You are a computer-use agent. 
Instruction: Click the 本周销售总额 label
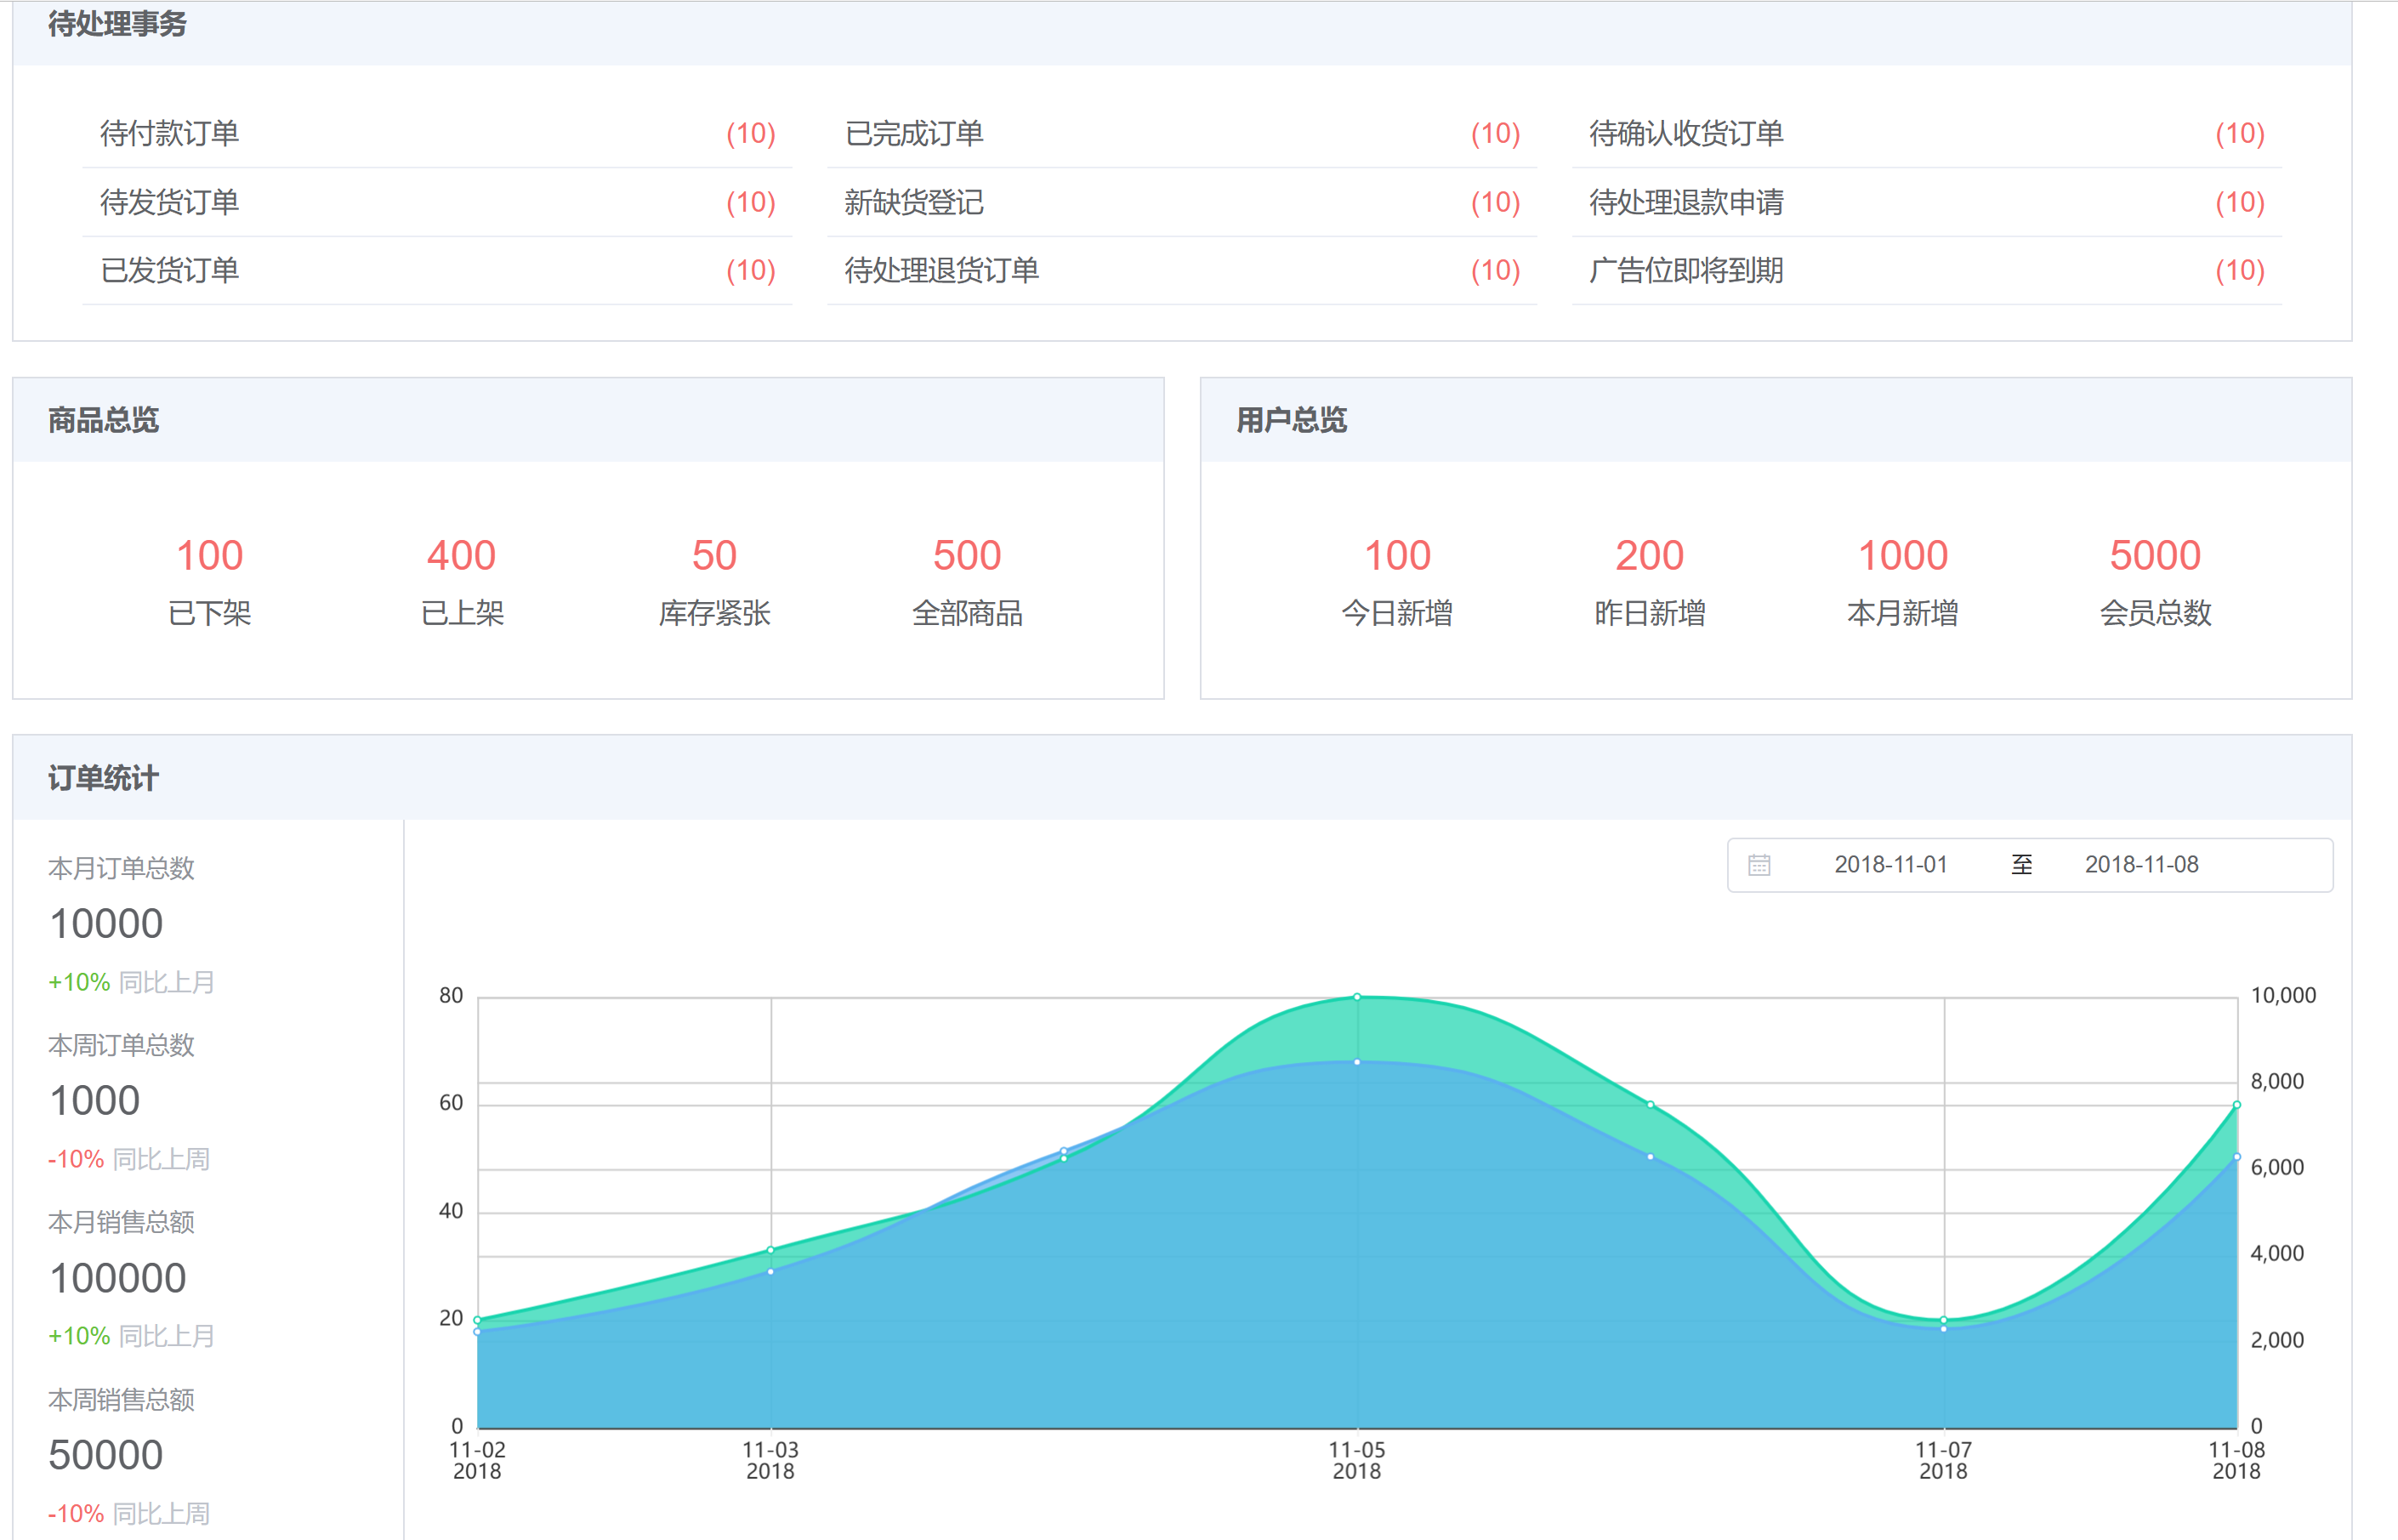pos(121,1400)
